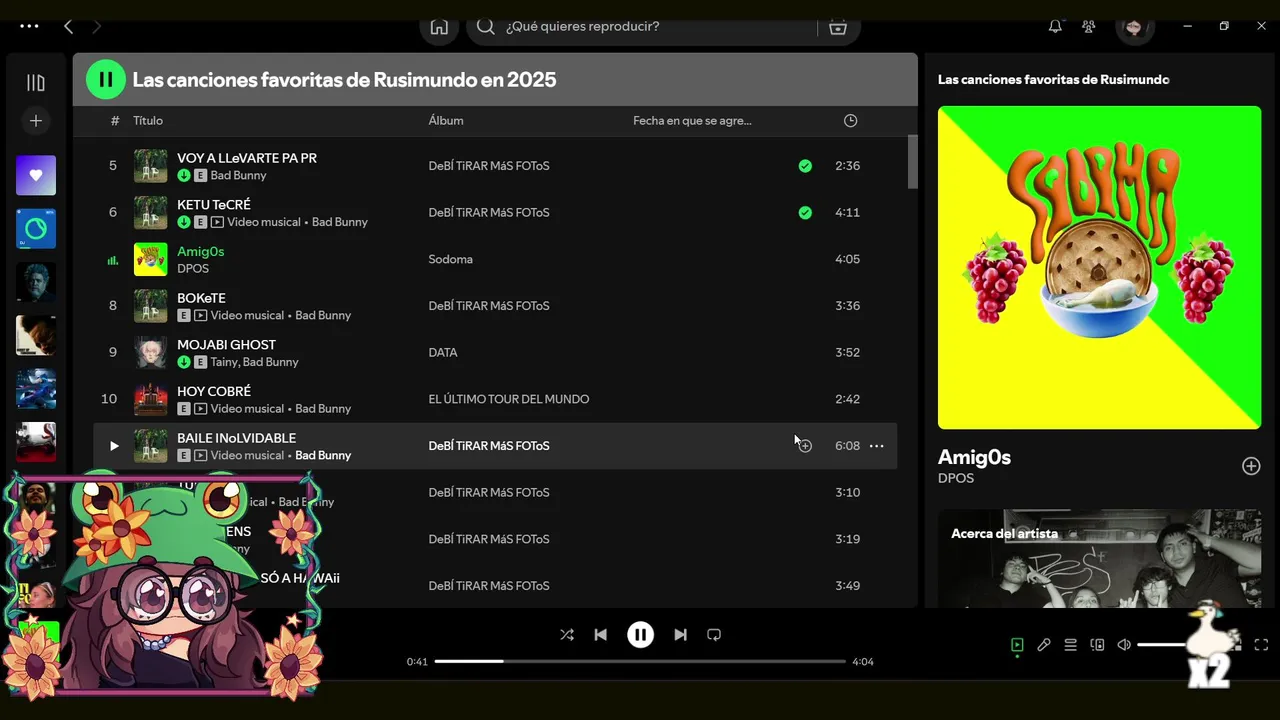The image size is (1280, 720).
Task: Expand Your Library sidebar icon
Action: point(36,83)
